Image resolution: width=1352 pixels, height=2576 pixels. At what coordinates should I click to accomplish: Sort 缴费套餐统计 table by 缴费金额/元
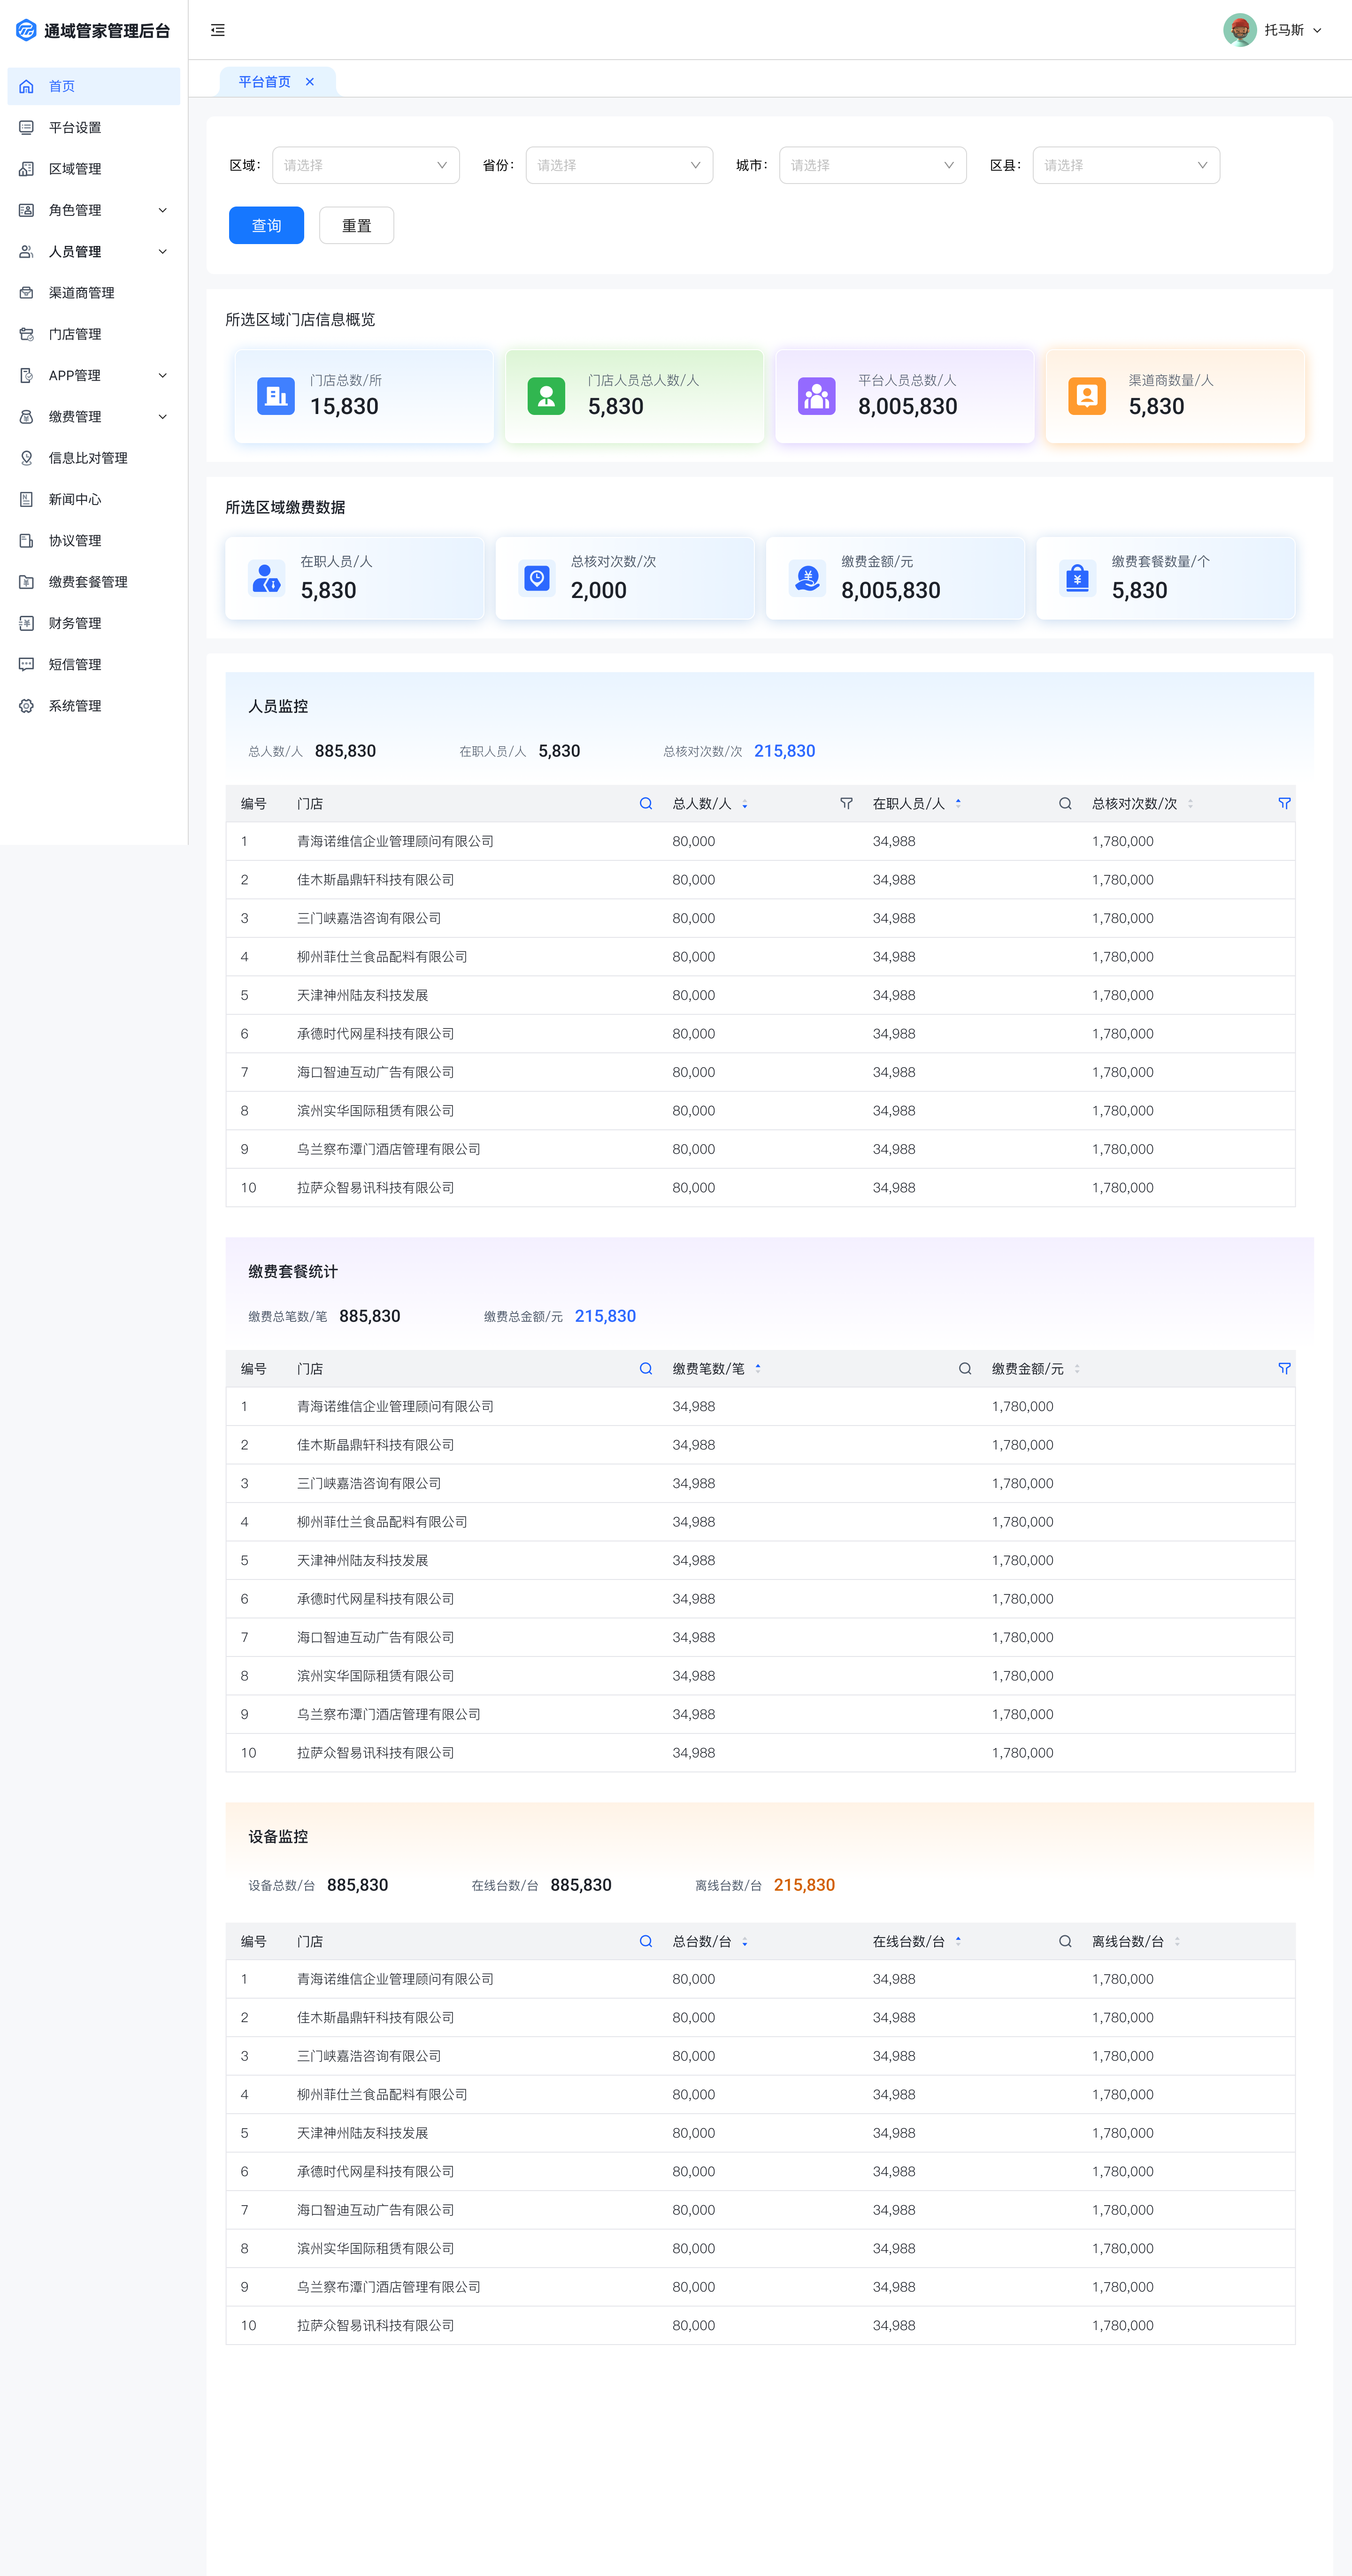[x=1077, y=1369]
